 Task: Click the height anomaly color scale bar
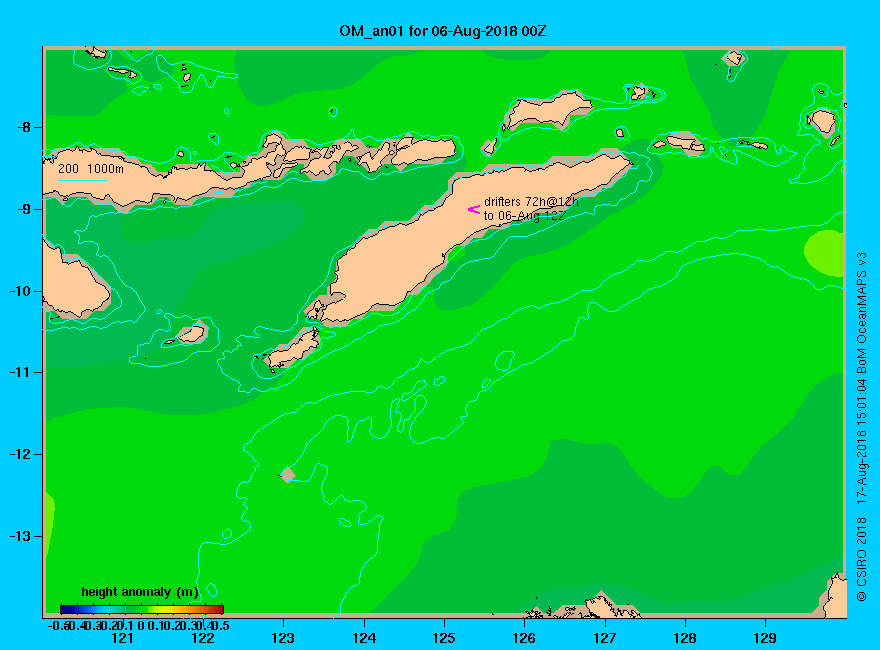(x=142, y=609)
